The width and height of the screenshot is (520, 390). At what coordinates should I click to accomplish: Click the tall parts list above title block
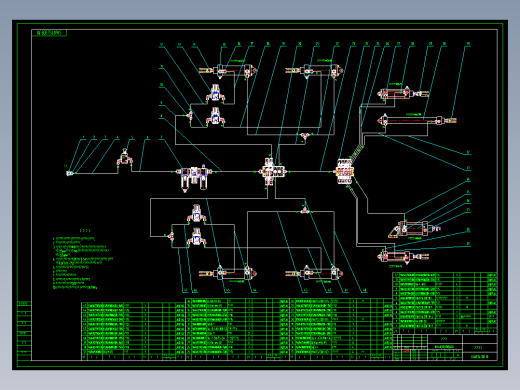click(445, 303)
